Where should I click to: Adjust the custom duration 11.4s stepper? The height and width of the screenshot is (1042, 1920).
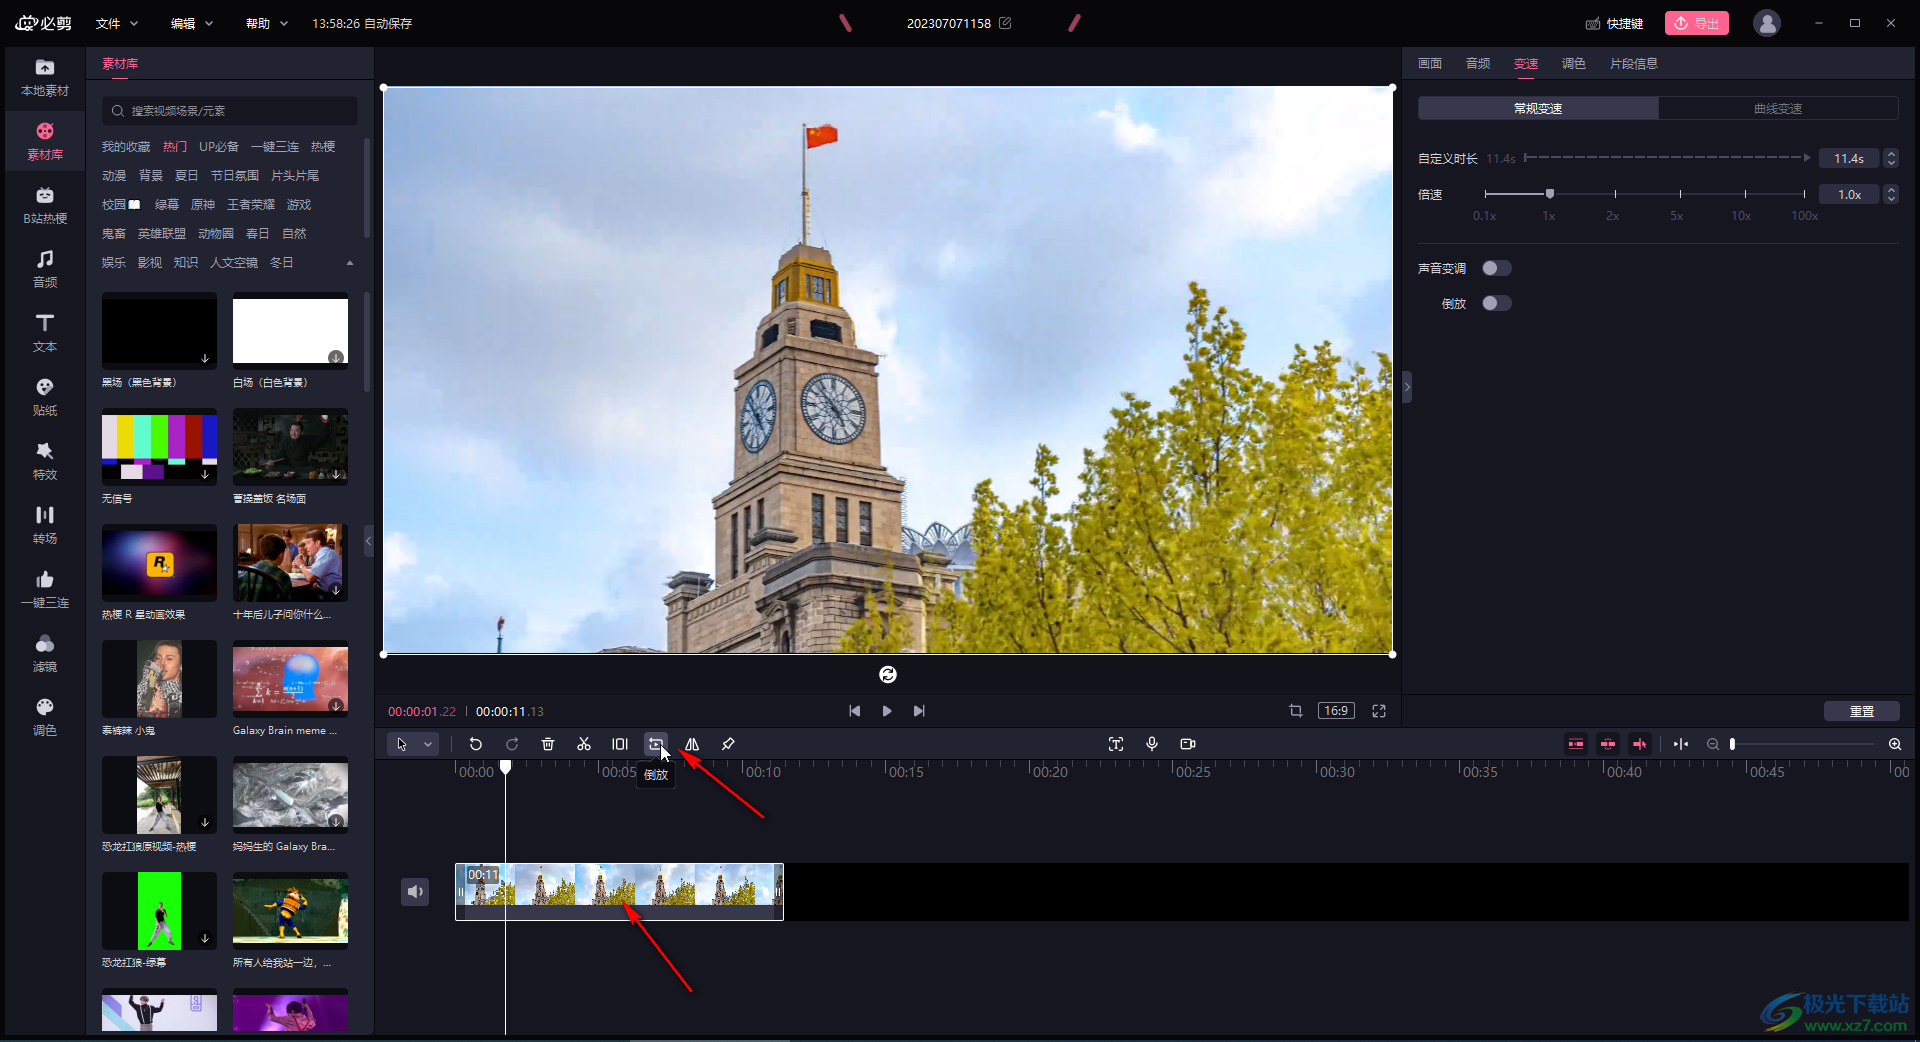click(x=1891, y=158)
